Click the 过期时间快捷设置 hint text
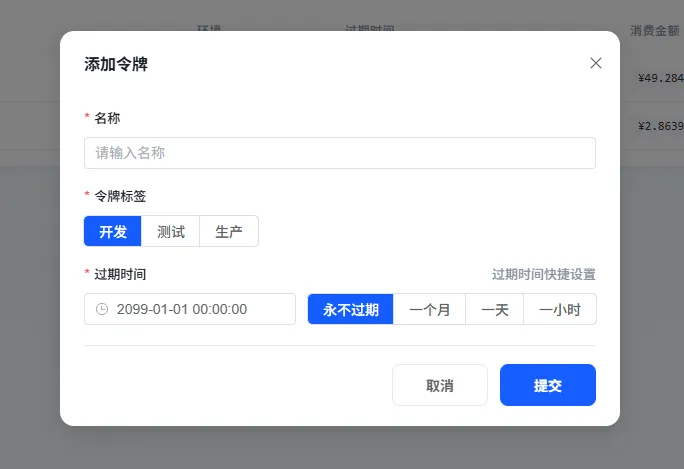This screenshot has width=684, height=469. point(544,274)
